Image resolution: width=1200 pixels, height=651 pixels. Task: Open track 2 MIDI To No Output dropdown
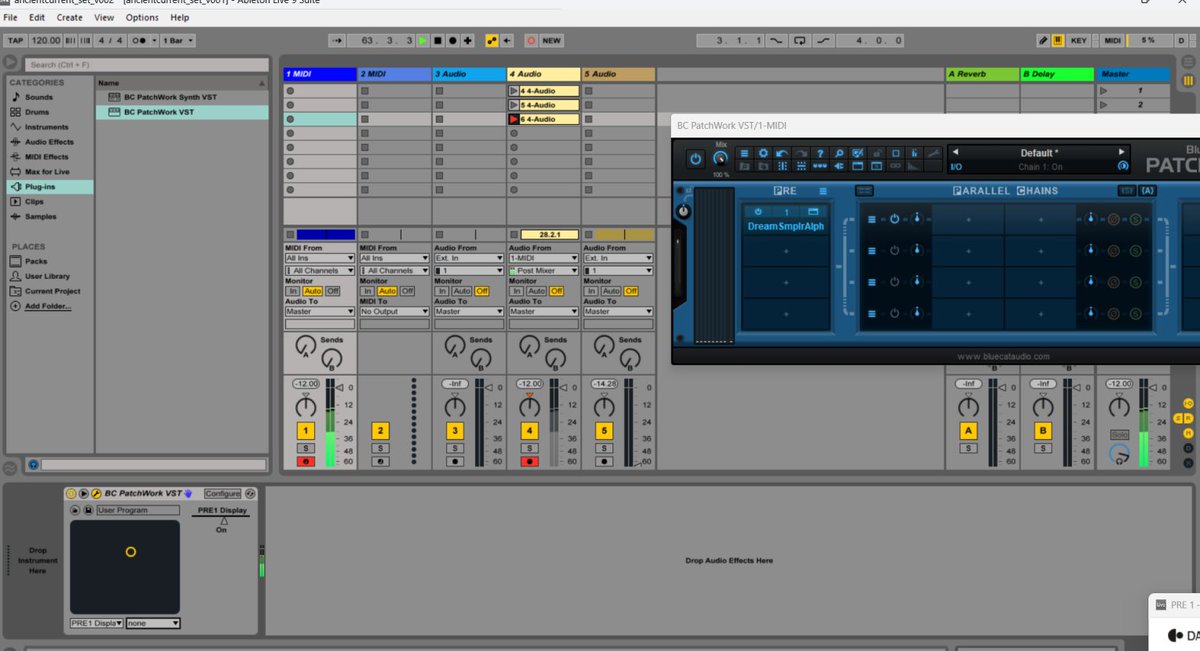pos(395,311)
